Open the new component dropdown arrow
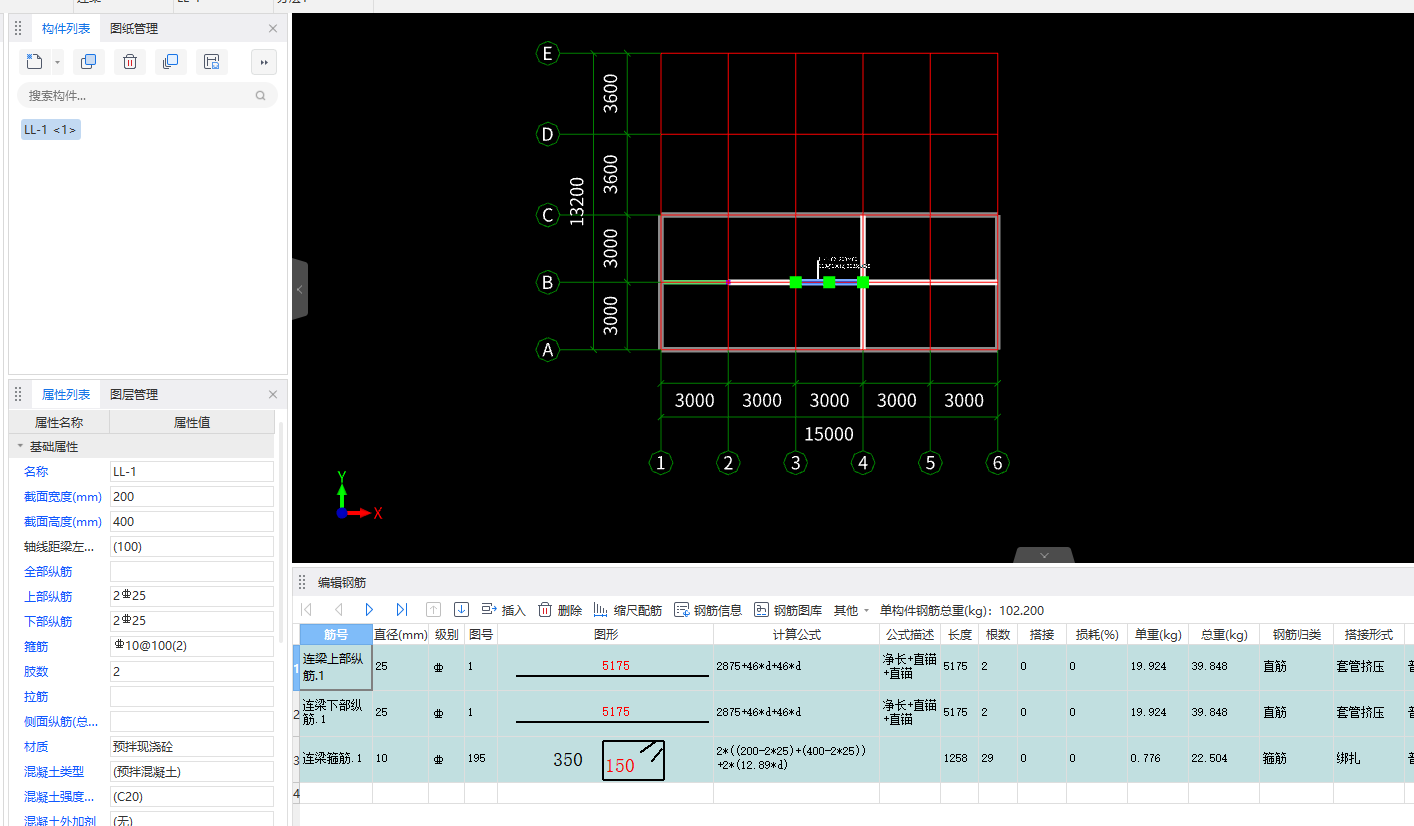This screenshot has width=1414, height=826. pyautogui.click(x=57, y=62)
